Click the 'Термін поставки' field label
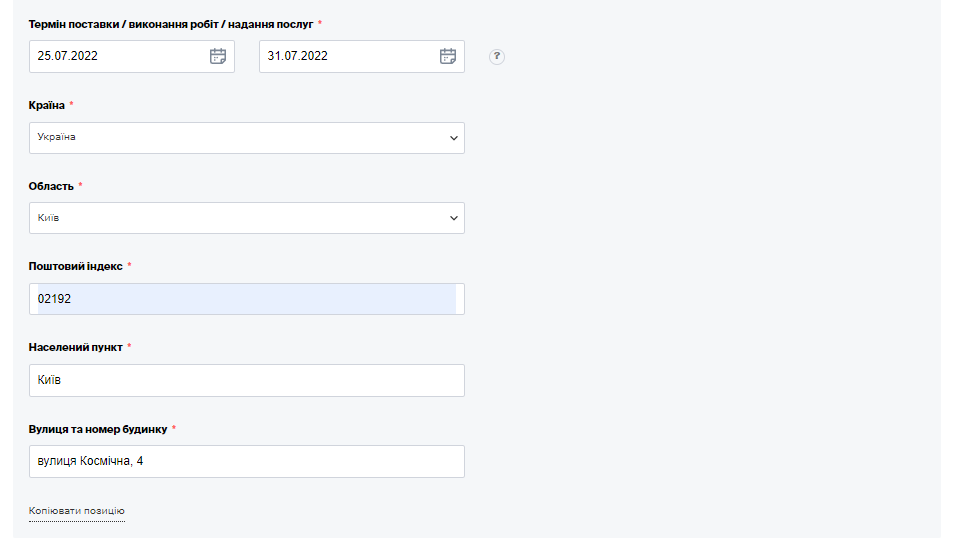The width and height of the screenshot is (954, 541). pos(170,23)
